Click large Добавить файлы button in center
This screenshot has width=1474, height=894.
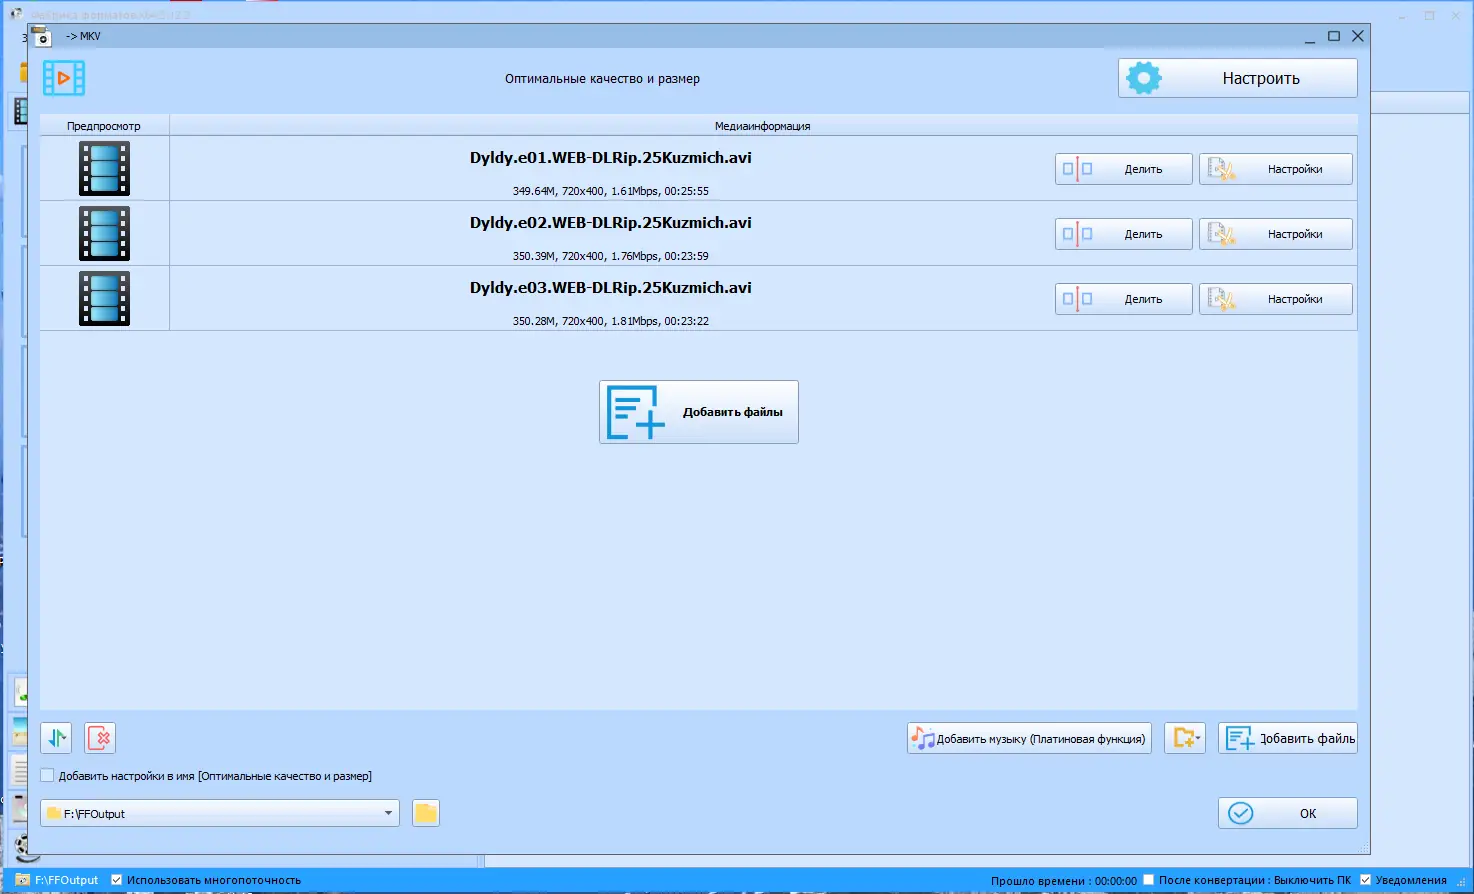[699, 412]
